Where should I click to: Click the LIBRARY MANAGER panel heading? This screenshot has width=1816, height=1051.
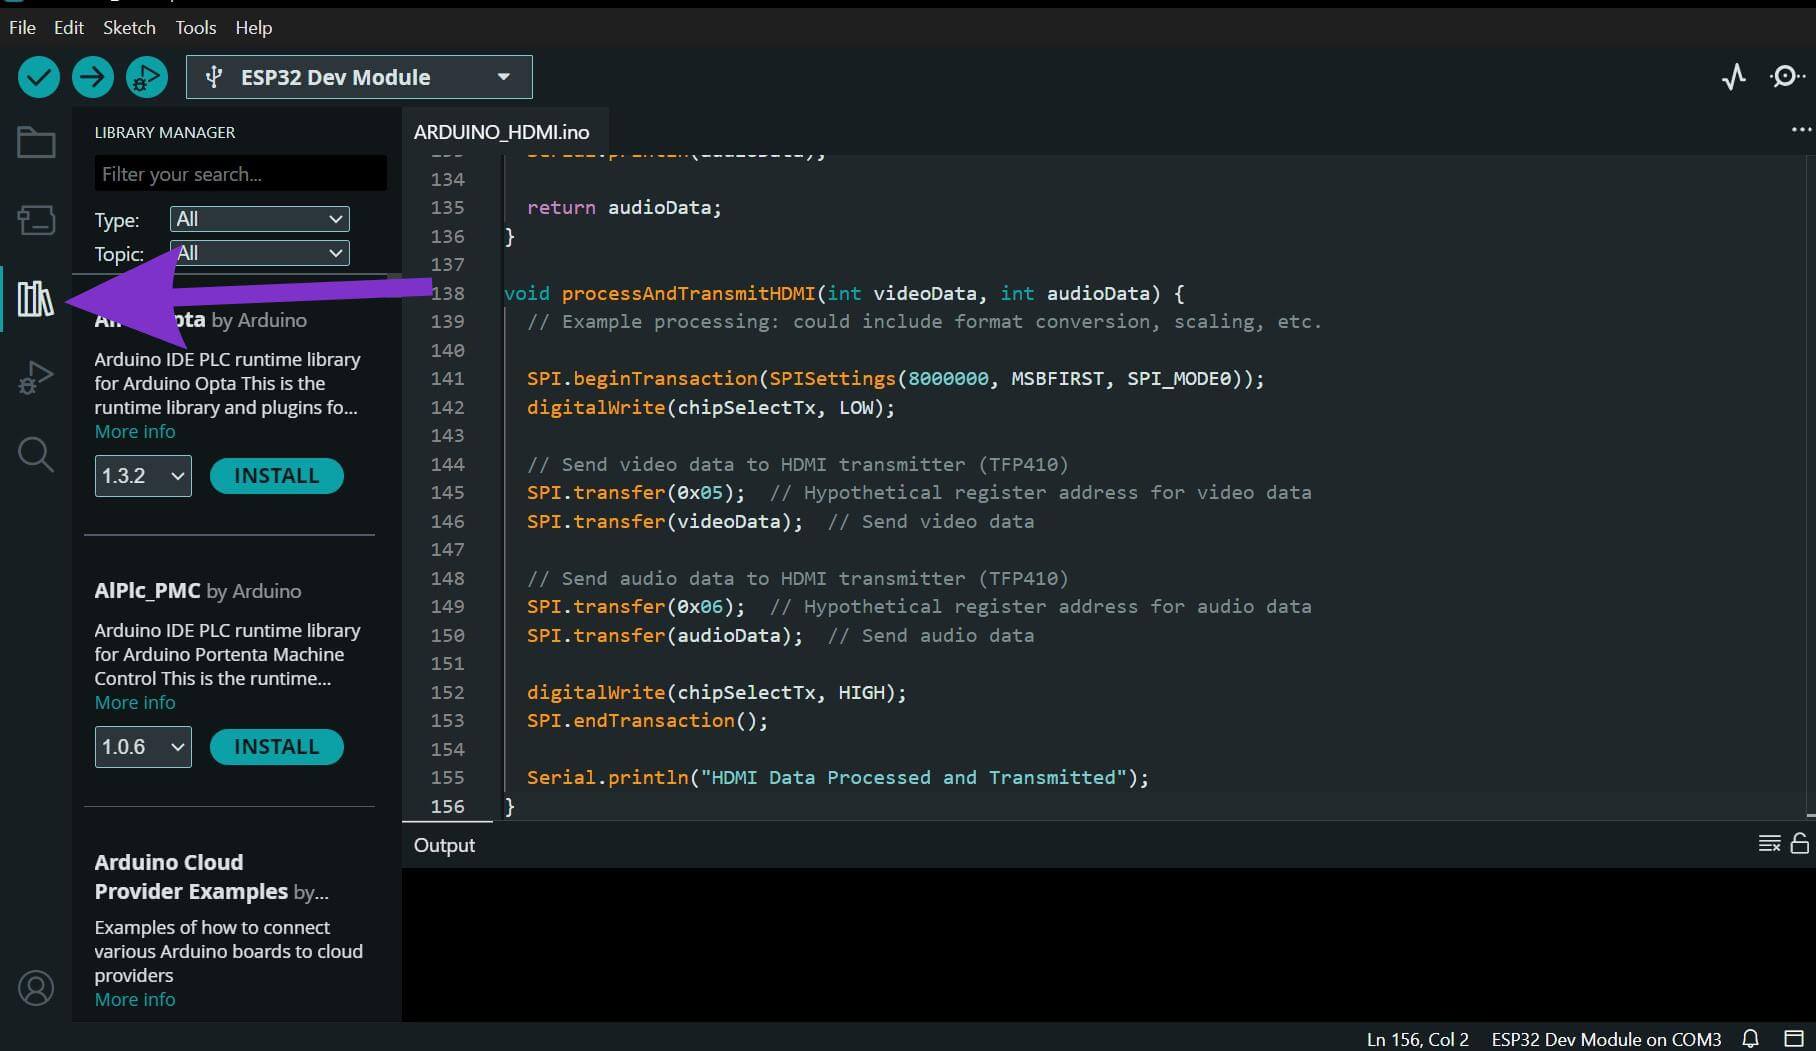[165, 132]
